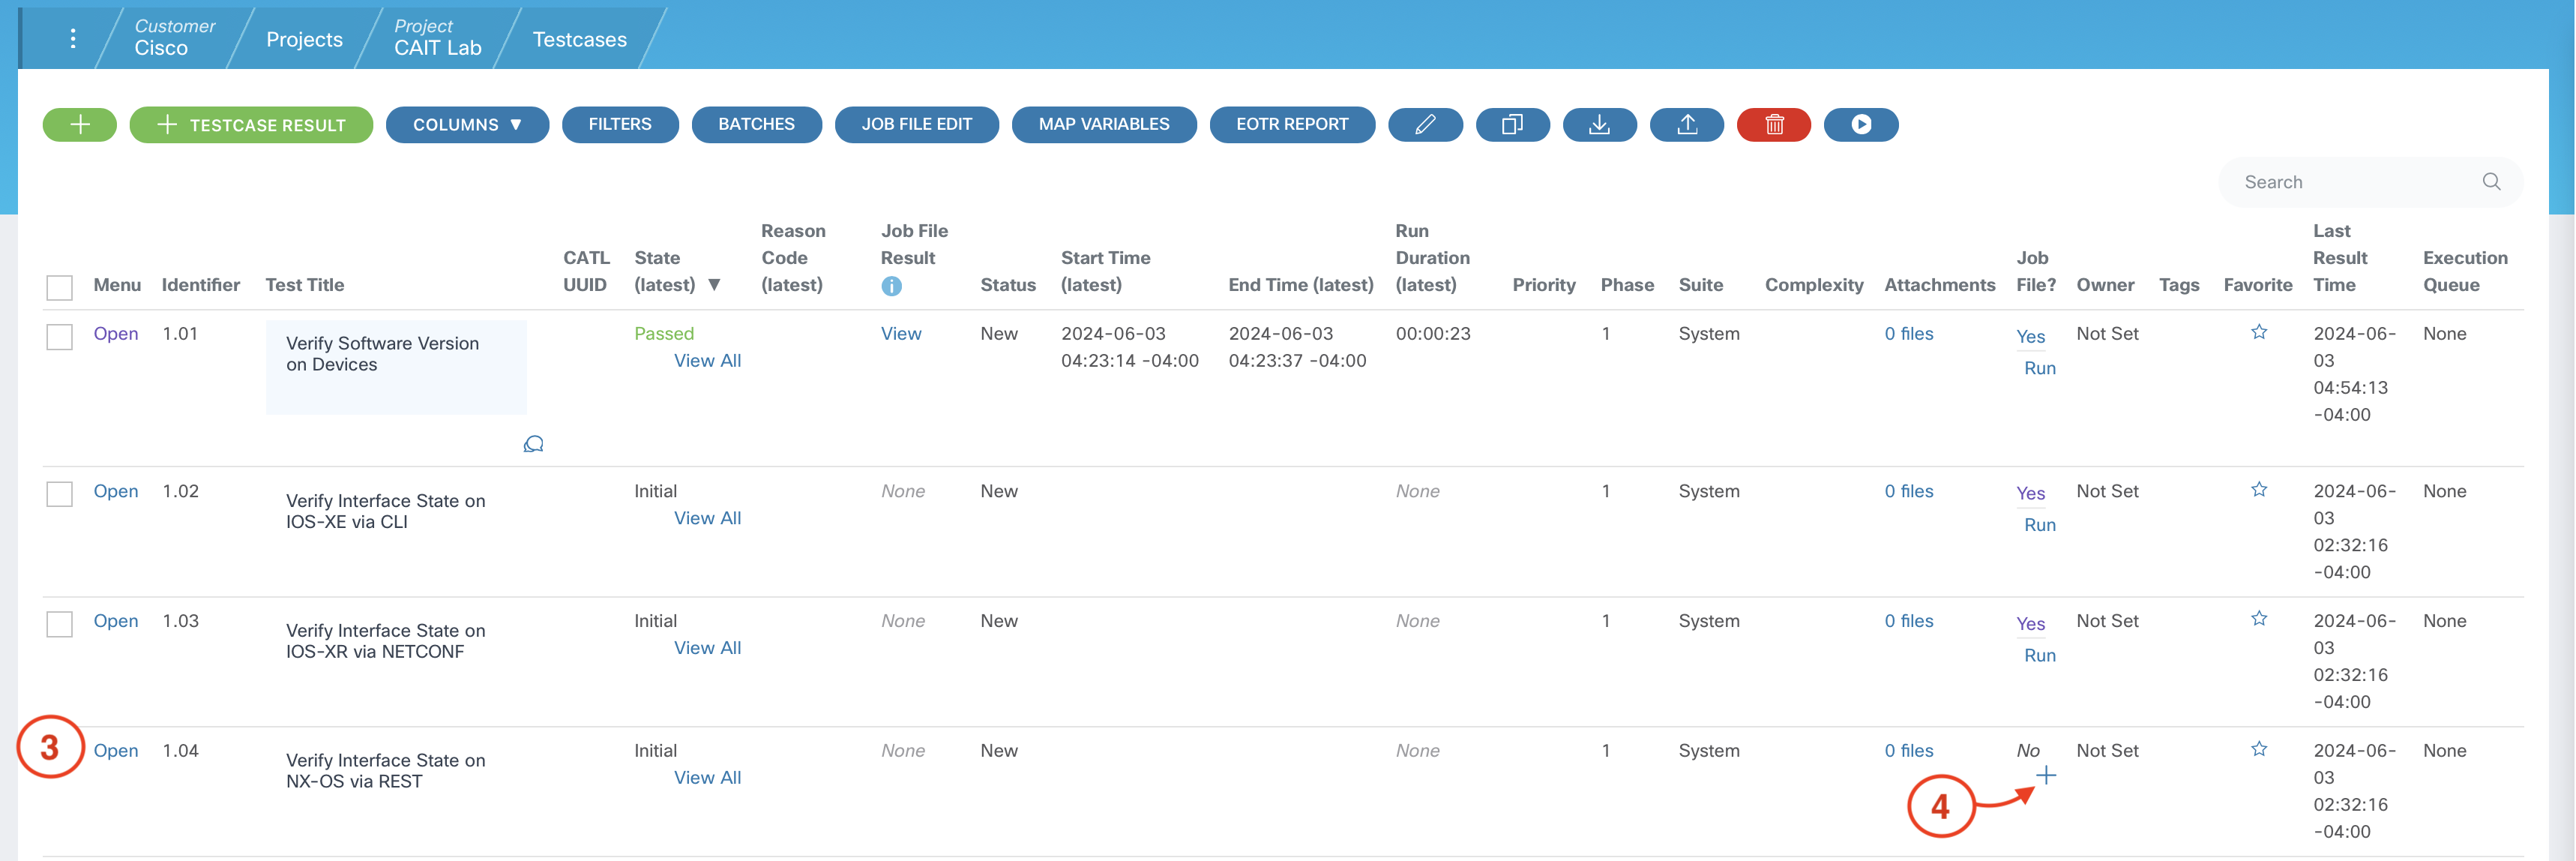
Task: Click Run link for testcase 1.02
Action: (2039, 525)
